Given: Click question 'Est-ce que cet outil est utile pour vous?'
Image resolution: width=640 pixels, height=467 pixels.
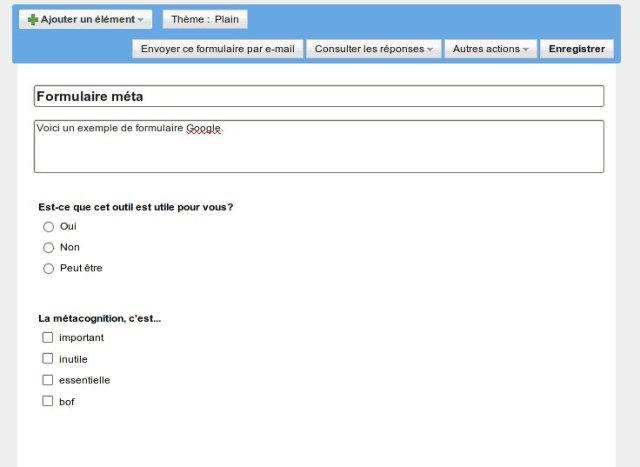Looking at the screenshot, I should point(136,207).
